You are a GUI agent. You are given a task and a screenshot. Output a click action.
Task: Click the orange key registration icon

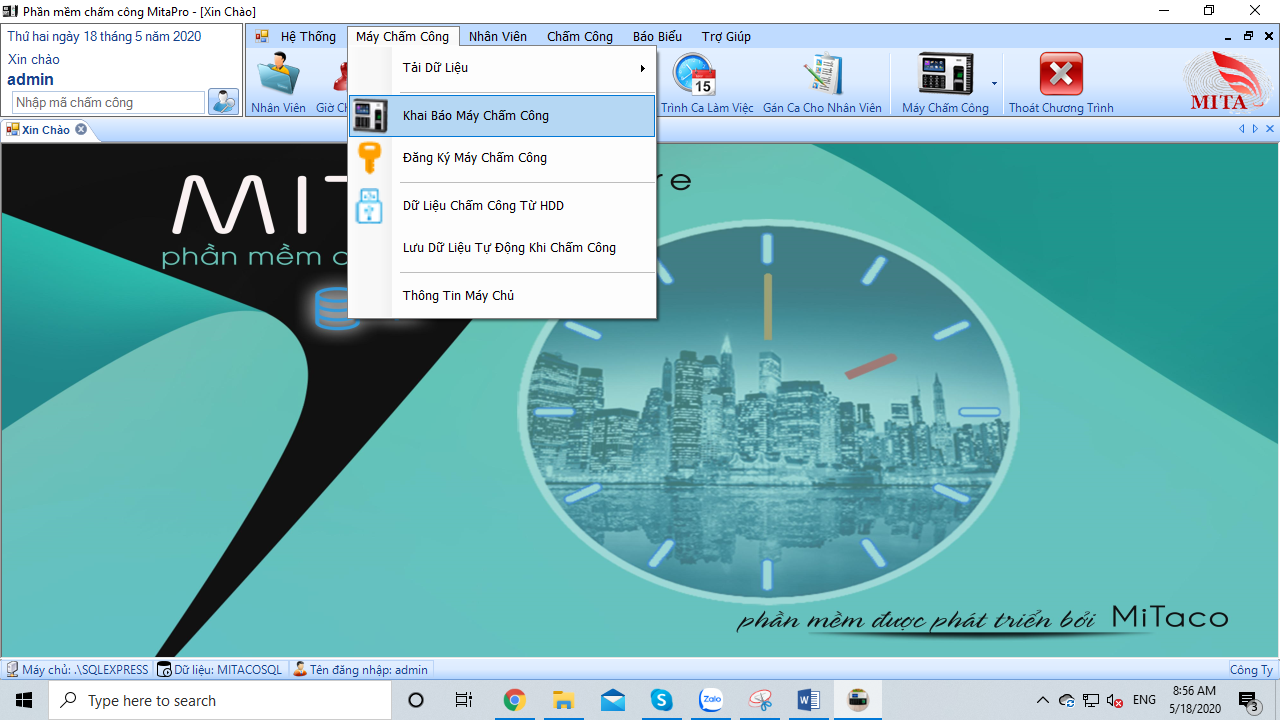tap(370, 158)
